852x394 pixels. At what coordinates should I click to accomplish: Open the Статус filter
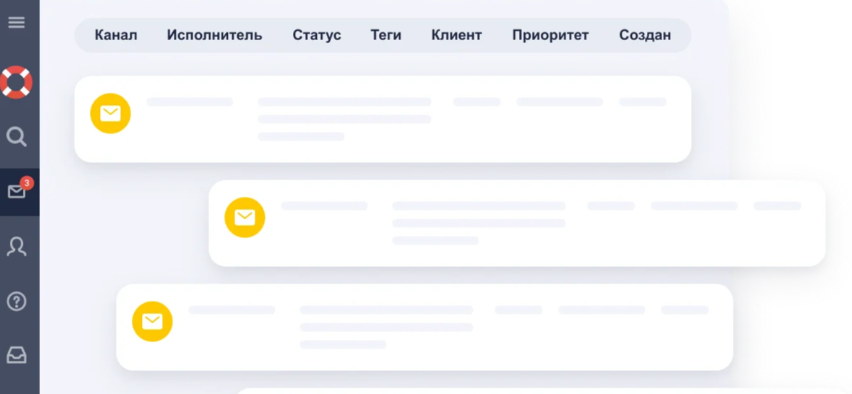pyautogui.click(x=317, y=35)
